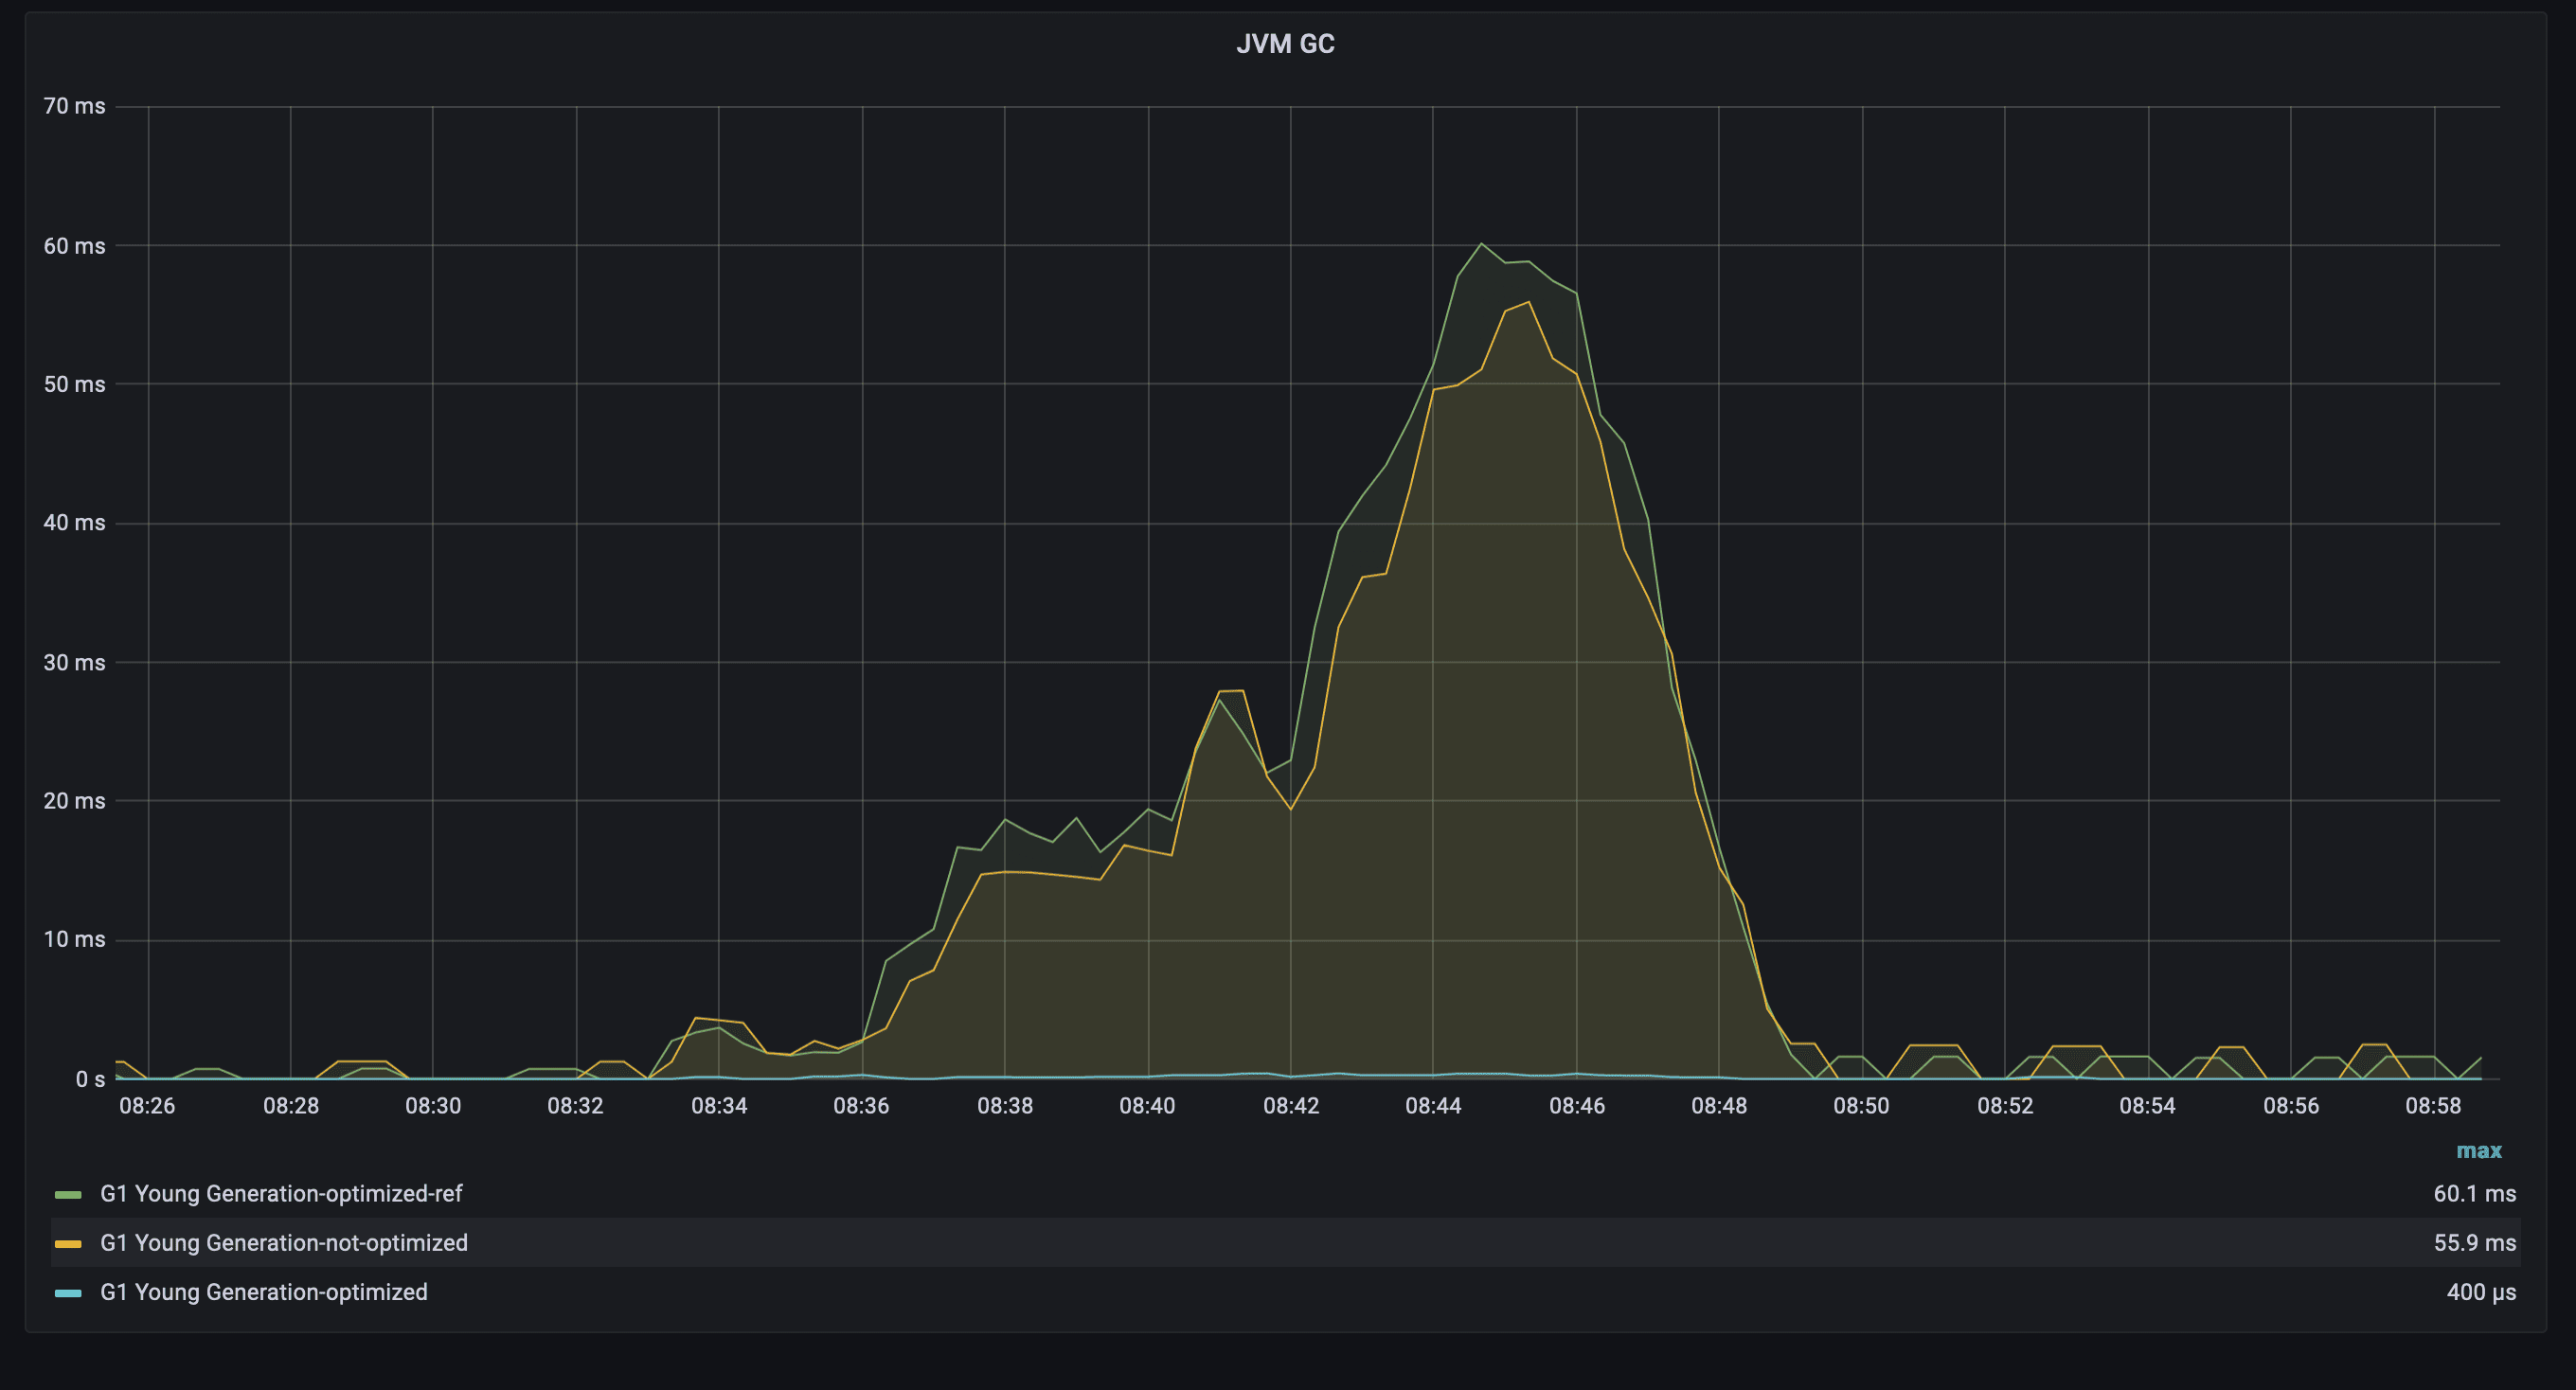Click the 70 ms y-axis label
The height and width of the screenshot is (1390, 2576).
[x=74, y=106]
